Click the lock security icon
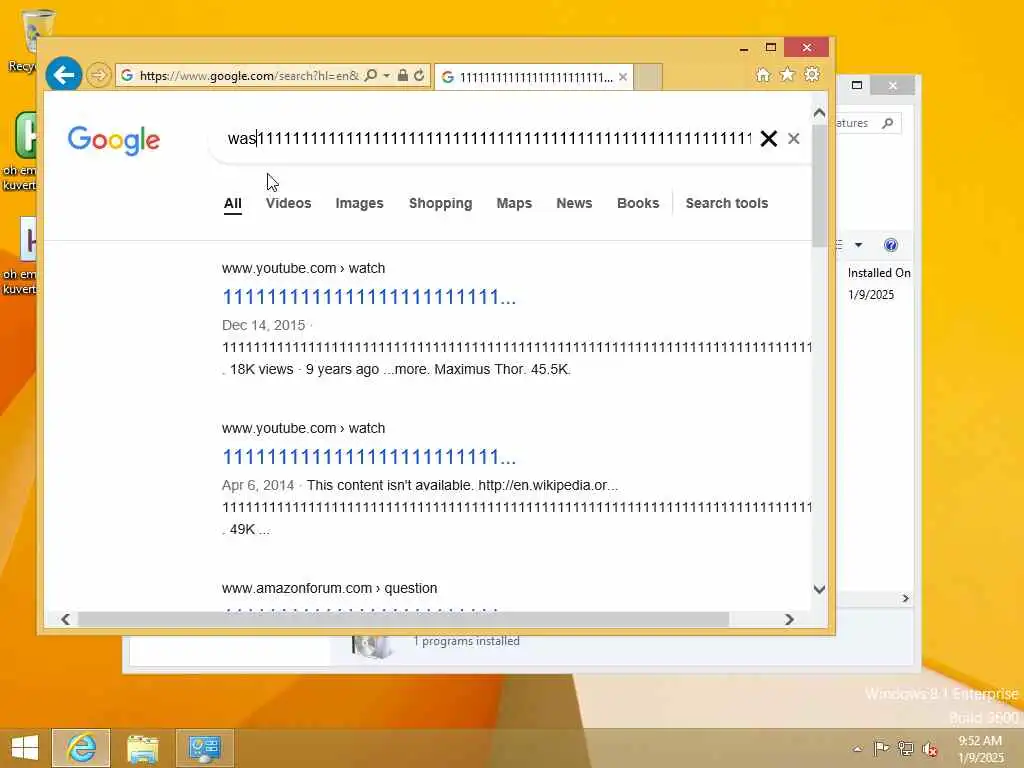The height and width of the screenshot is (768, 1024). point(403,75)
